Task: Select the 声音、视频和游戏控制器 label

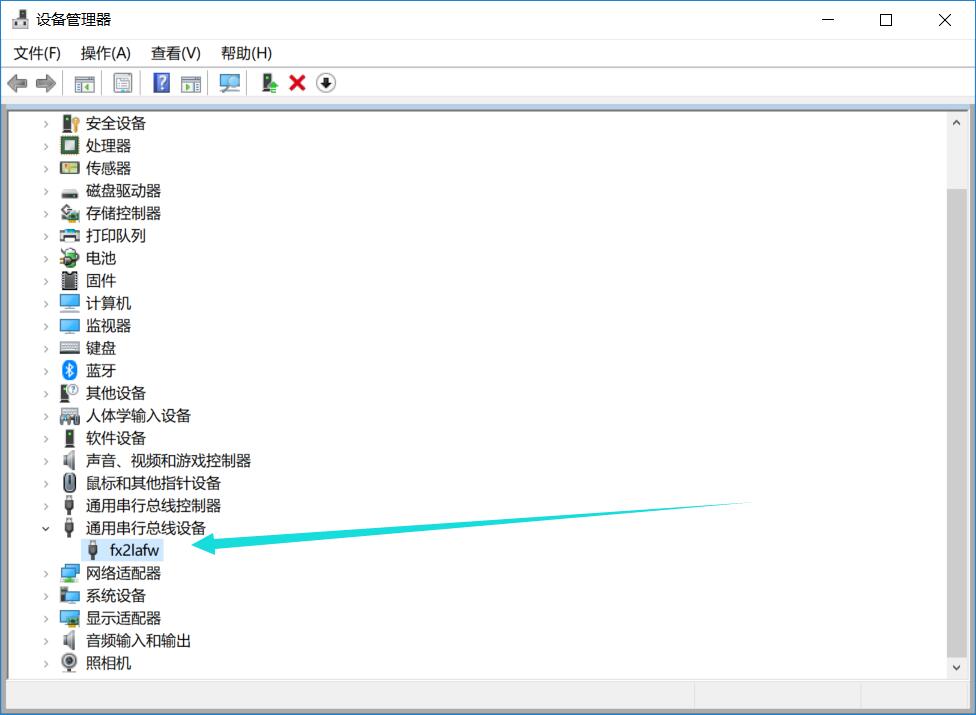Action: [x=168, y=460]
